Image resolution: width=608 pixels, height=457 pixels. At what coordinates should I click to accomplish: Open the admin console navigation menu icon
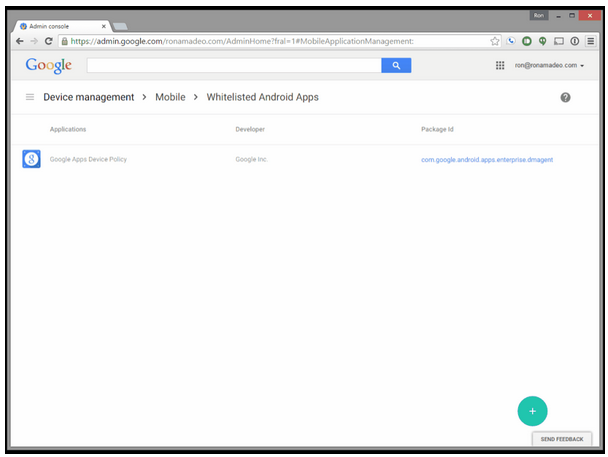pyautogui.click(x=30, y=97)
